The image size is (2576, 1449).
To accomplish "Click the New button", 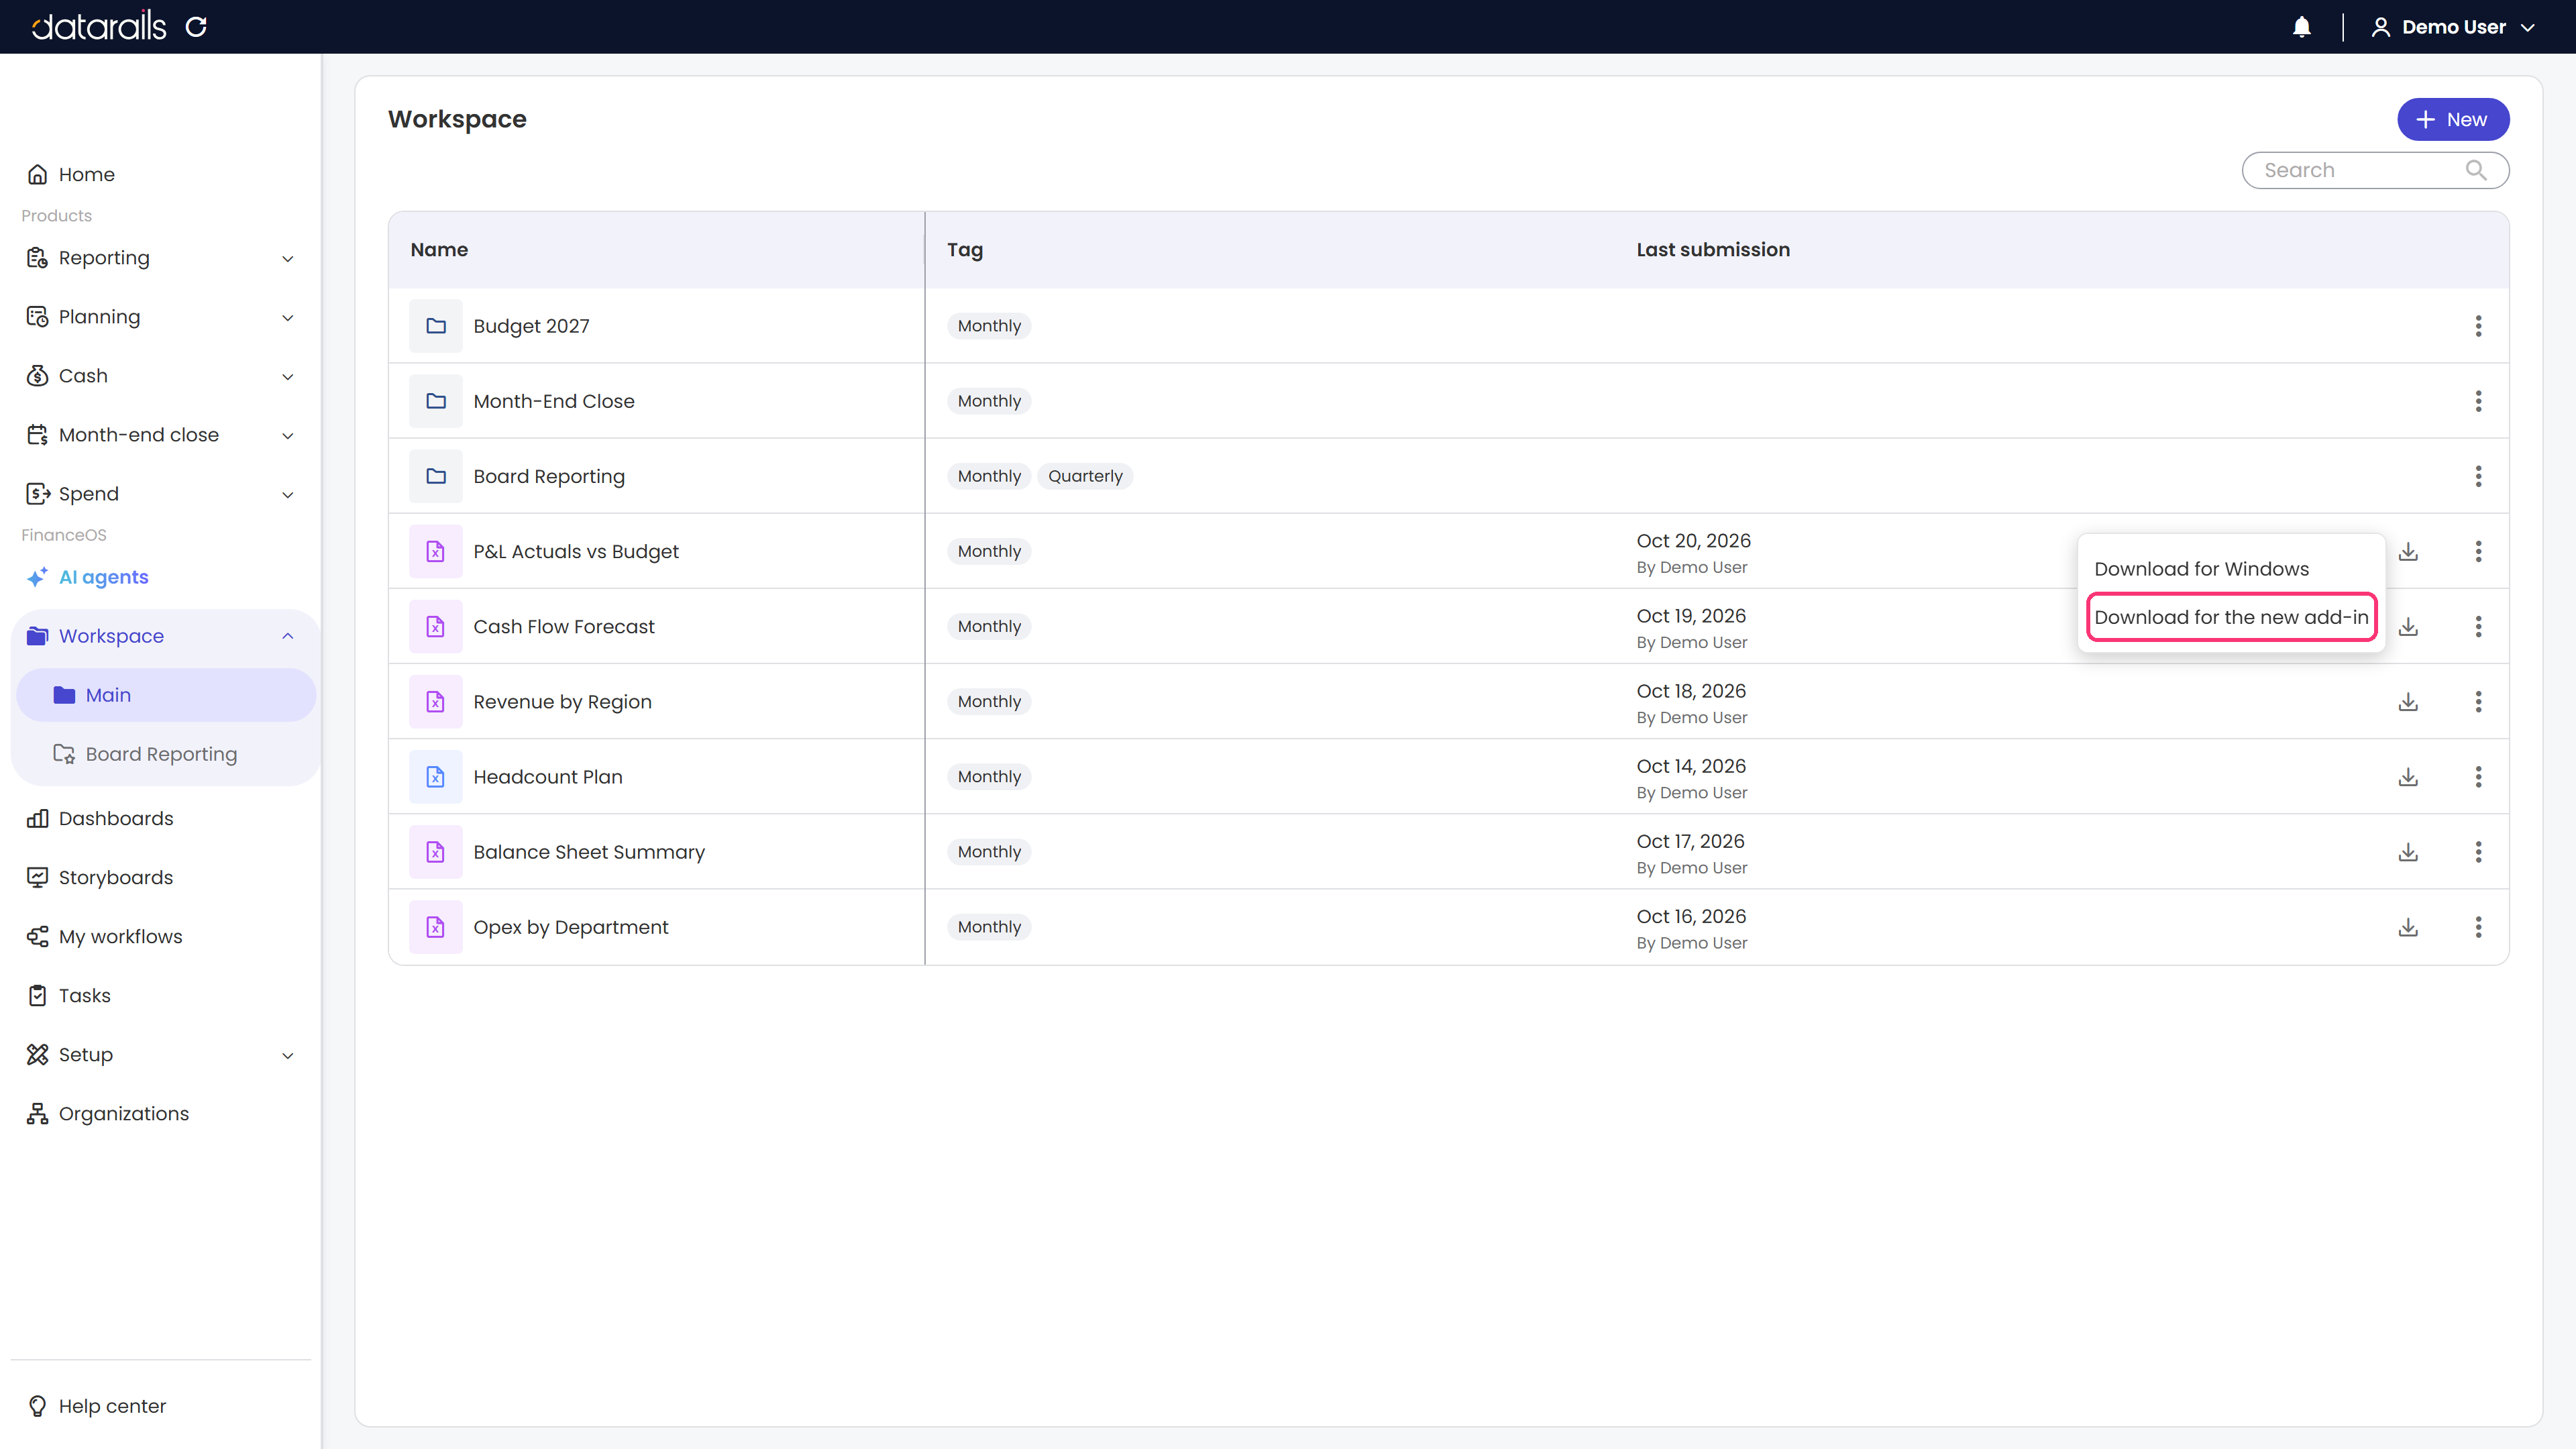I will tap(2452, 119).
